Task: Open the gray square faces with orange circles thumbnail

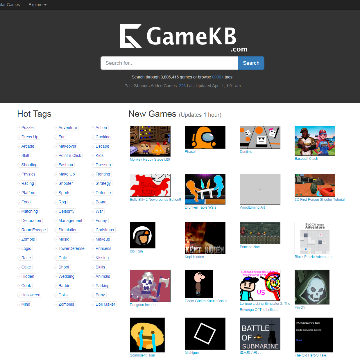Action: click(x=260, y=137)
